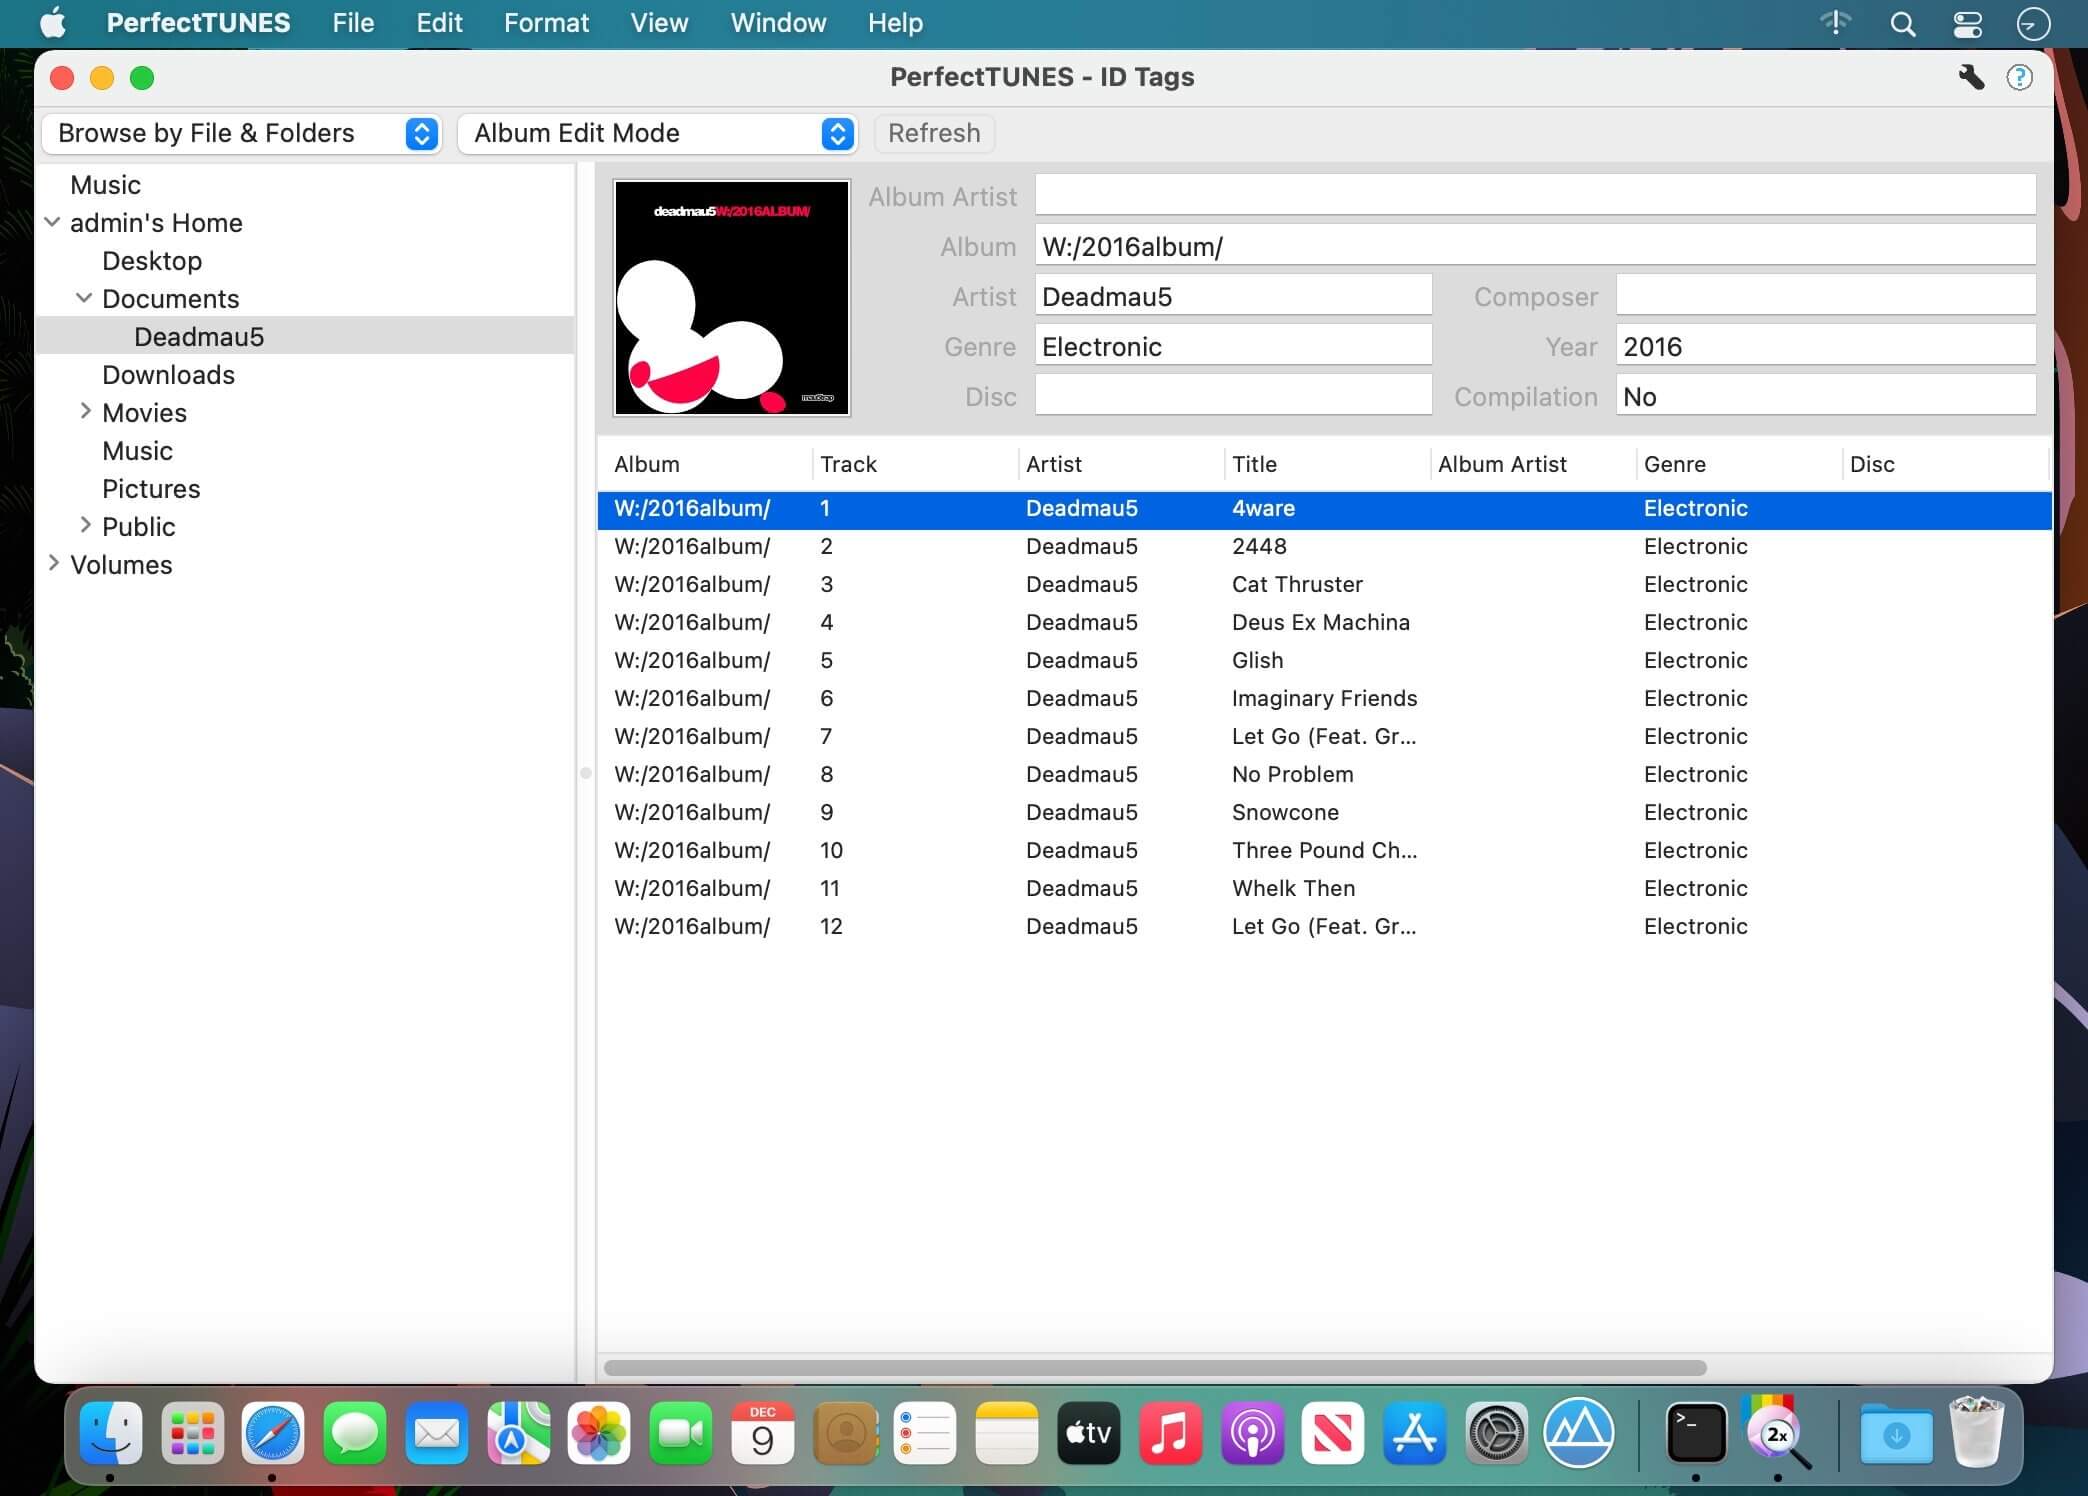Open Terminal from the dock
Image resolution: width=2088 pixels, height=1496 pixels.
click(x=1696, y=1433)
